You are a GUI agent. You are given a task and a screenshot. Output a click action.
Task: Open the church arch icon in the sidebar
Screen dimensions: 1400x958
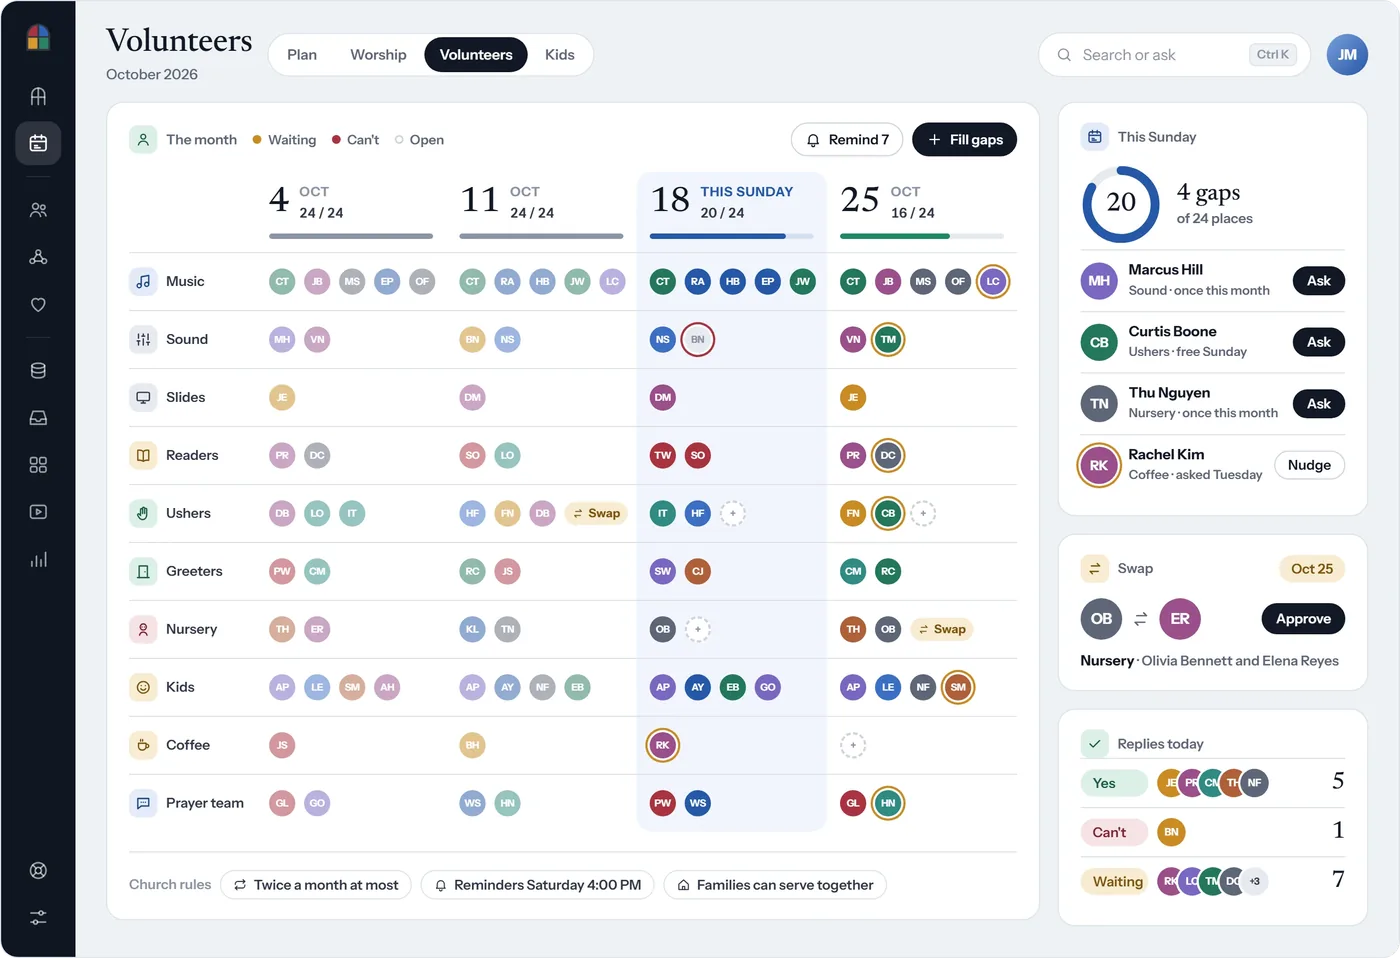(x=38, y=96)
